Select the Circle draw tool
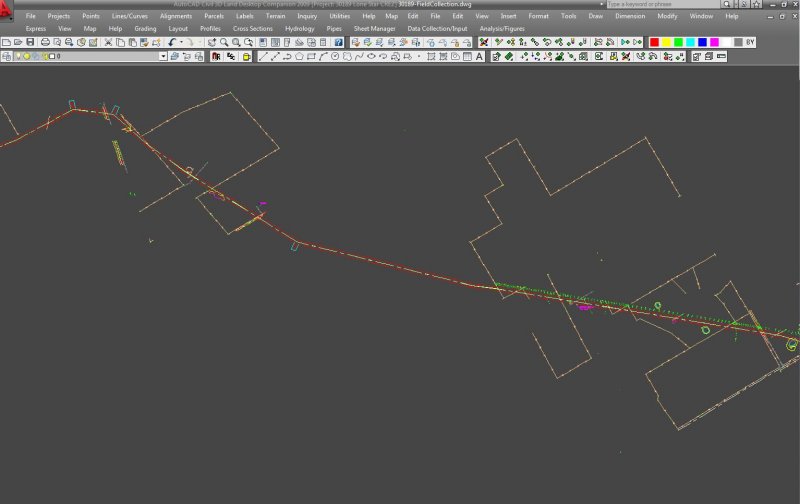This screenshot has height=504, width=800. point(335,57)
